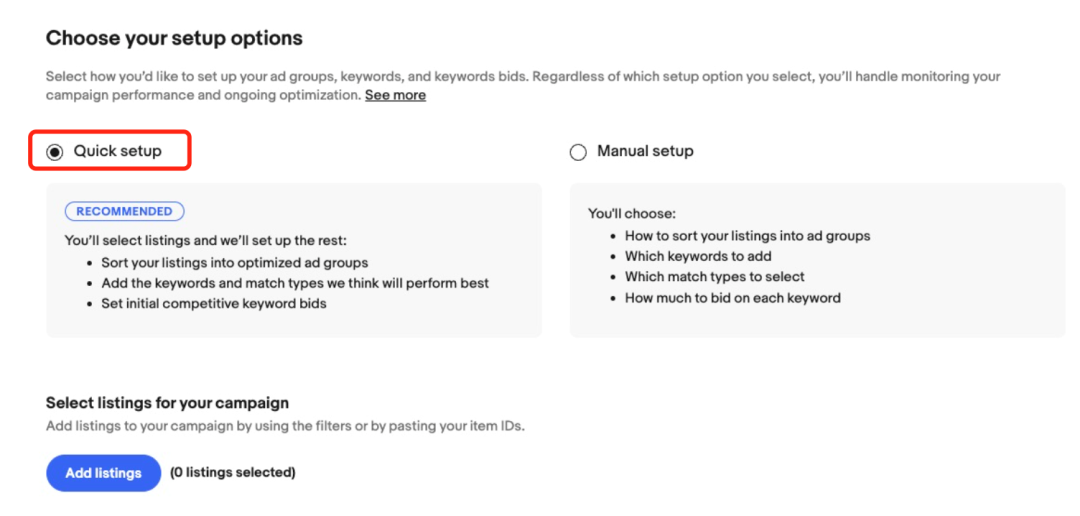The width and height of the screenshot is (1080, 516).
Task: Click 'Which match types to select' bullet
Action: 714,276
